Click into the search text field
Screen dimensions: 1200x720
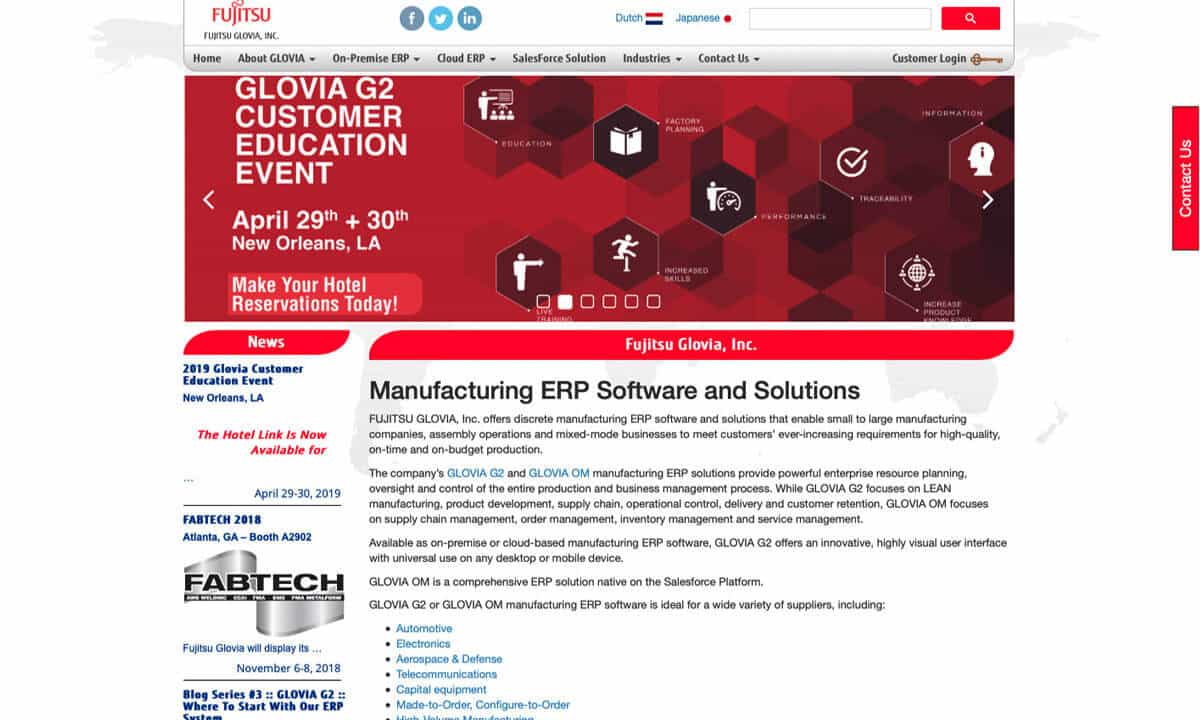(840, 18)
